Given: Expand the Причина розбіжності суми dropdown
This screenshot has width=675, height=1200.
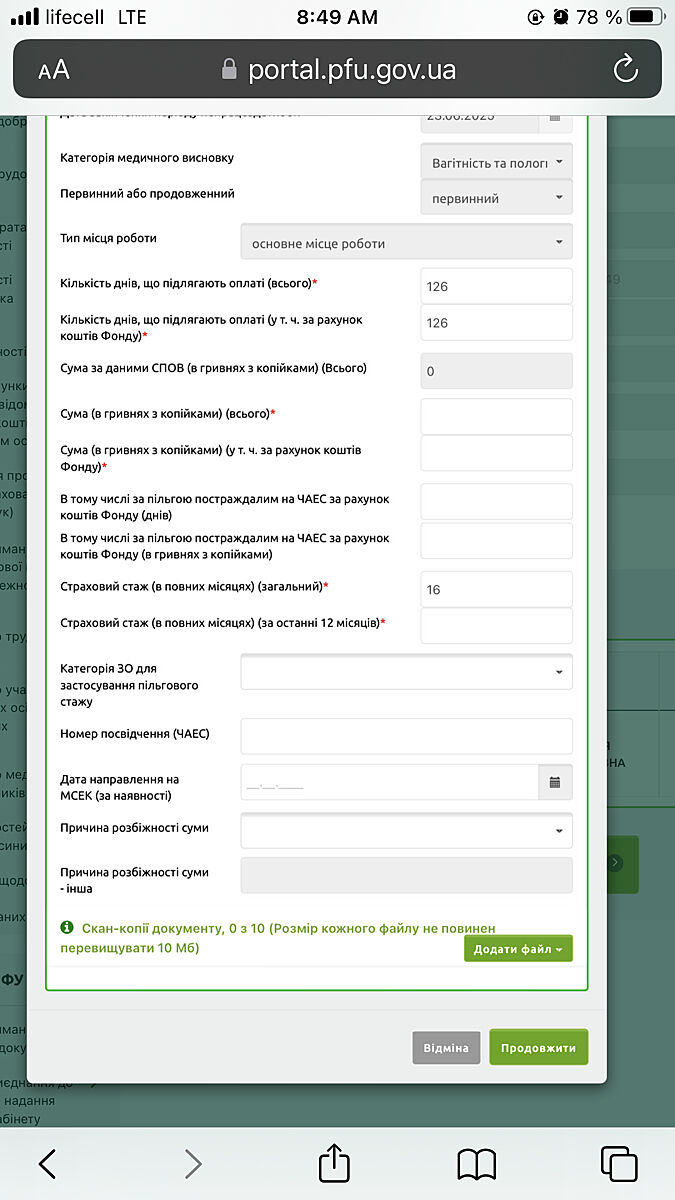Looking at the screenshot, I should click(x=406, y=830).
